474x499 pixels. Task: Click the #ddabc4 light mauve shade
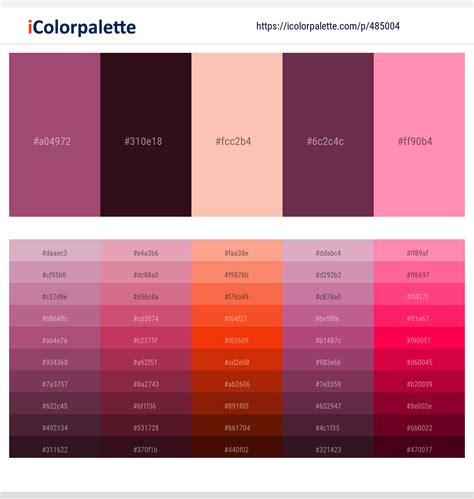(328, 251)
